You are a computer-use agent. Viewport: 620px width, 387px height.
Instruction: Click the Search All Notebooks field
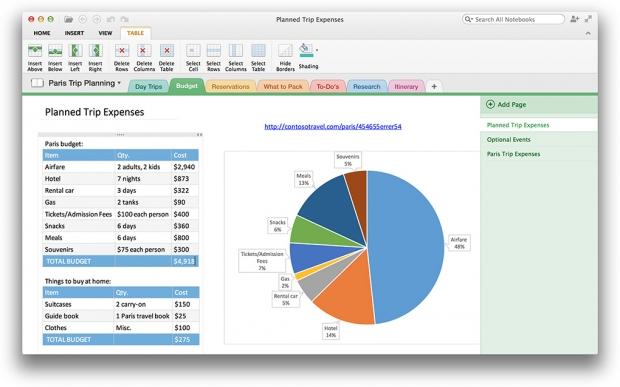[x=513, y=19]
